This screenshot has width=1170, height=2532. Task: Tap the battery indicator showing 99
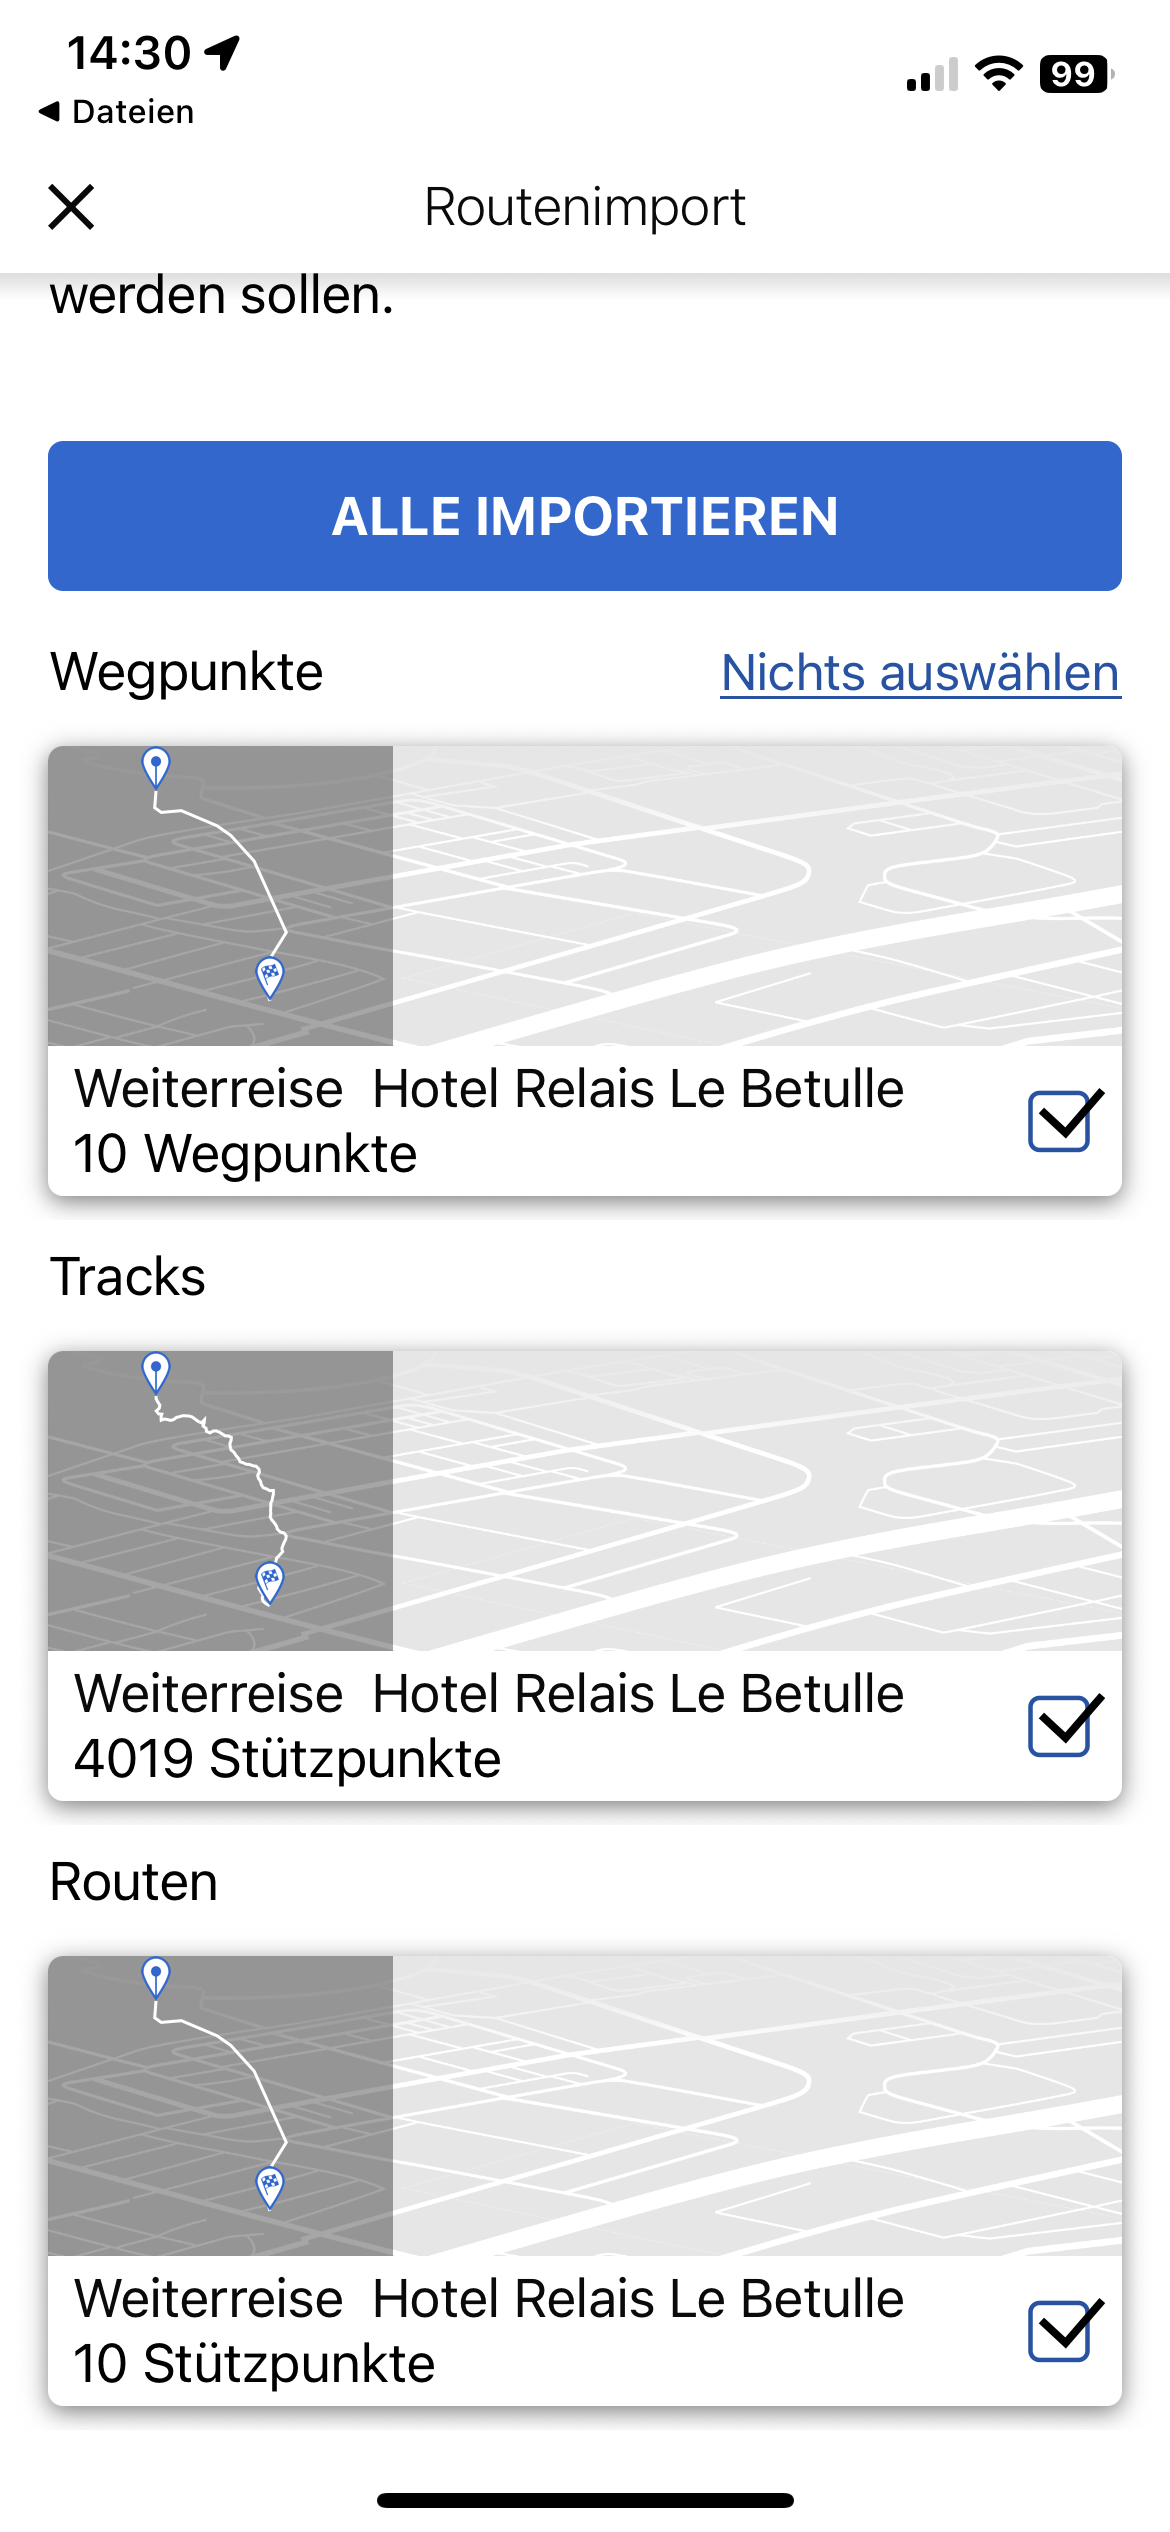1074,74
